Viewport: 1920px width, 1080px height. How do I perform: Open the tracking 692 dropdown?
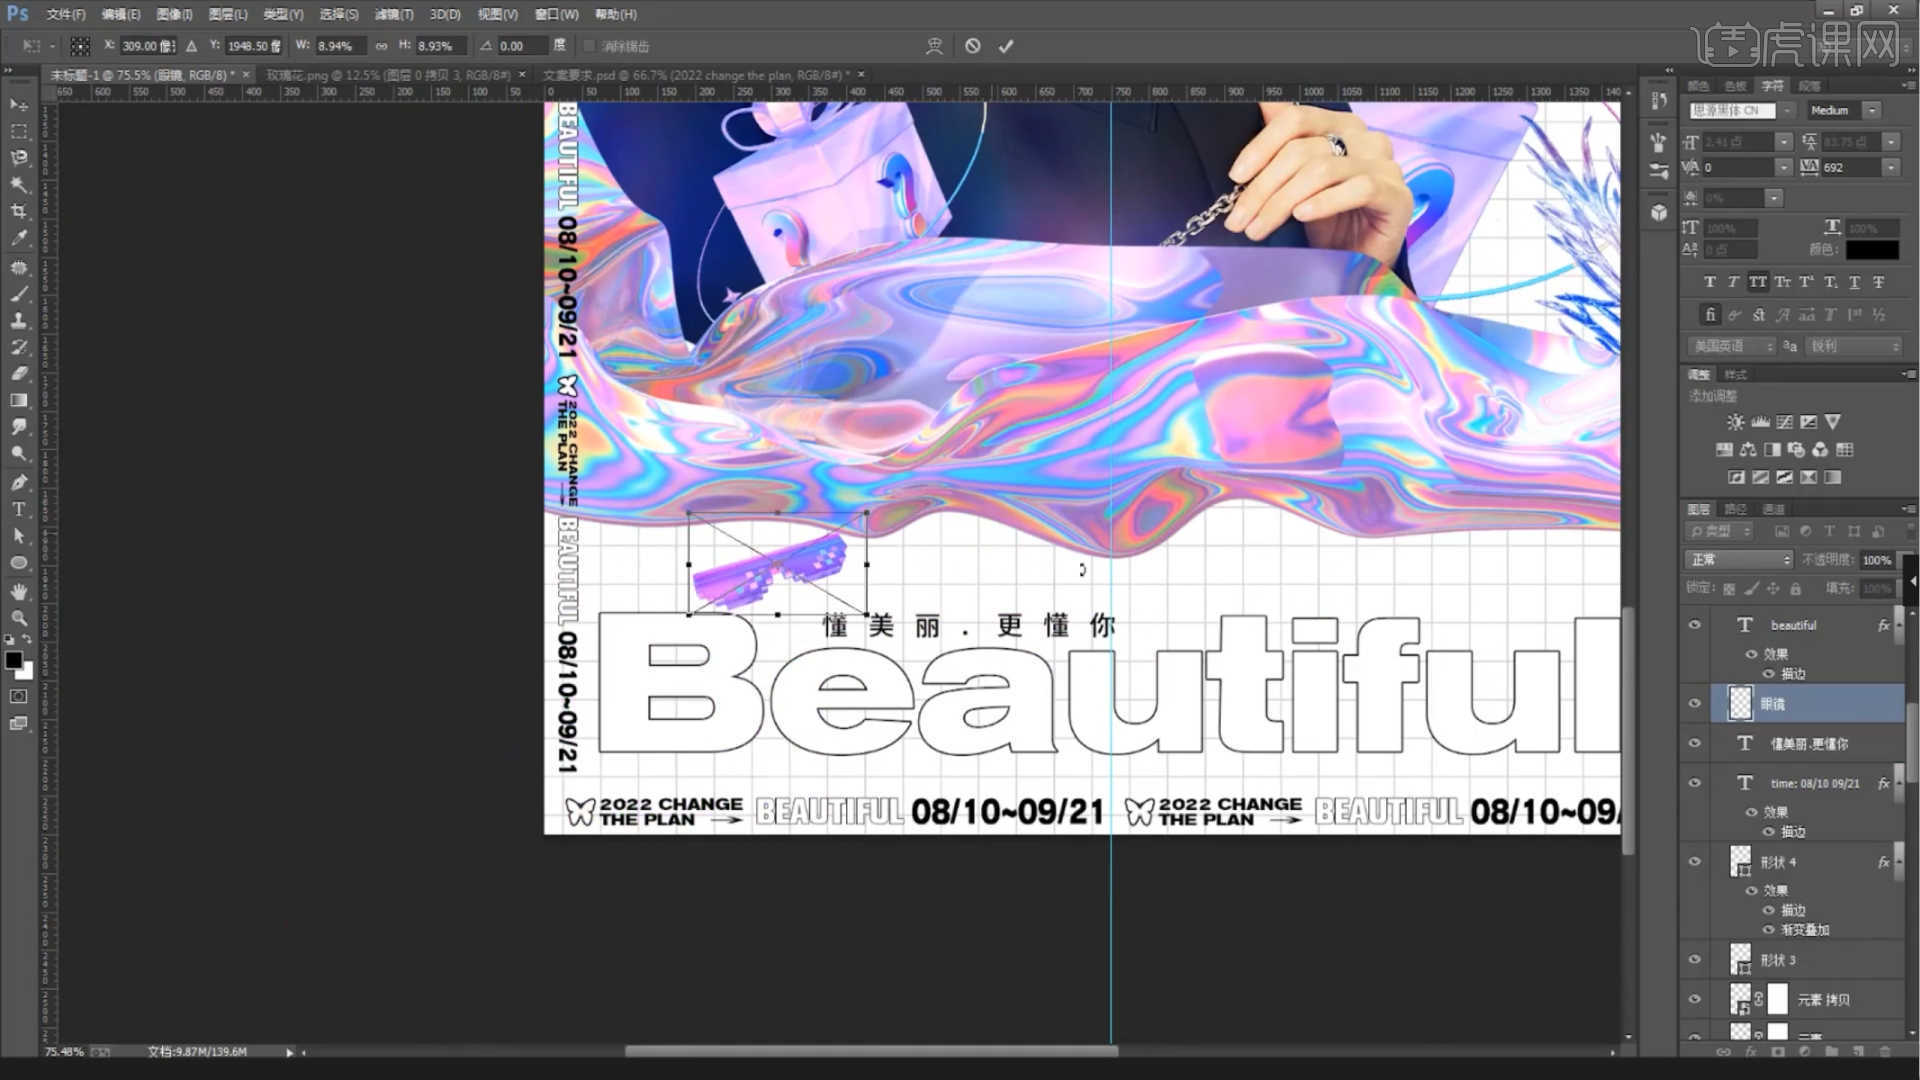[1890, 167]
